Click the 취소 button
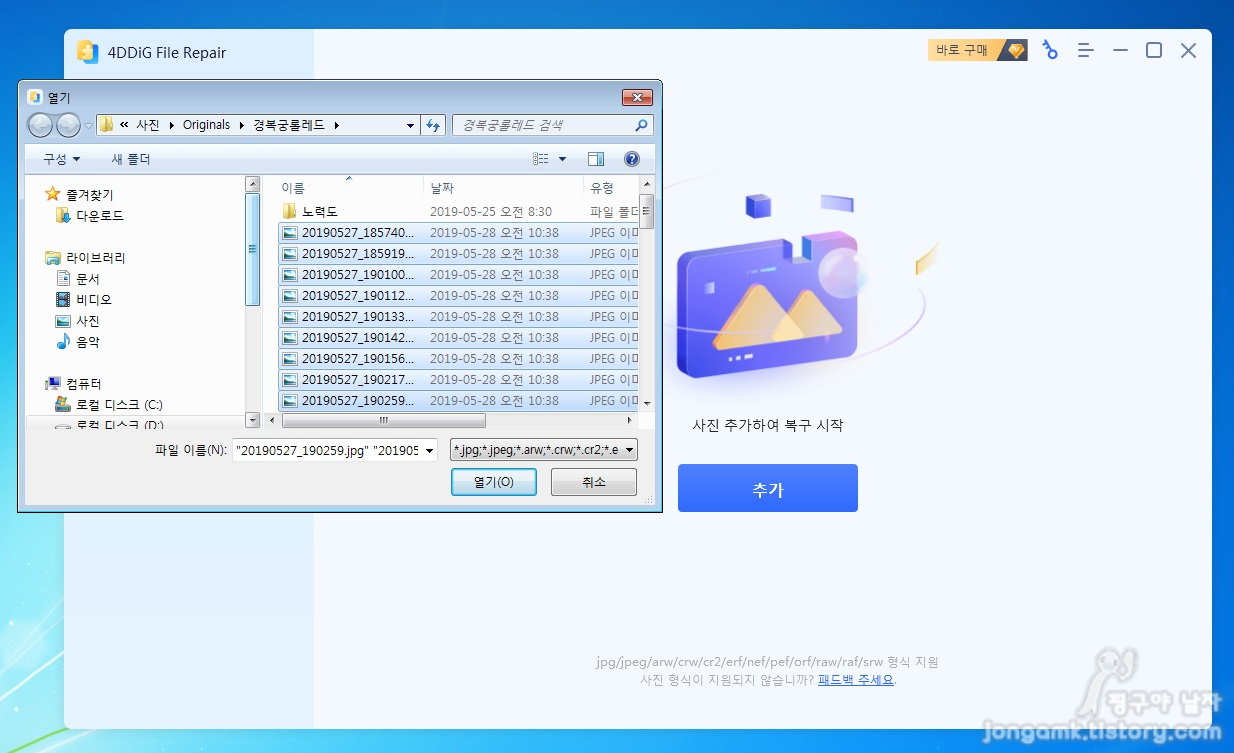The height and width of the screenshot is (753, 1234). point(594,482)
